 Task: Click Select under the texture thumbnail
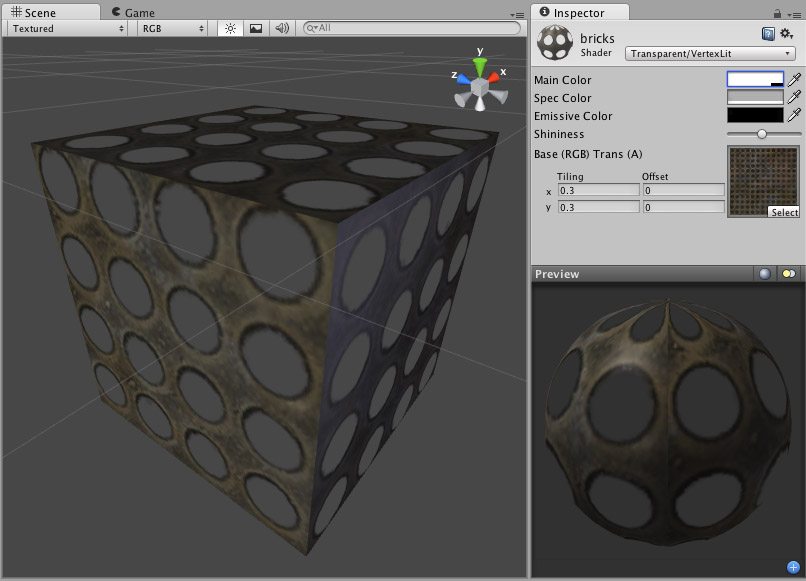784,211
